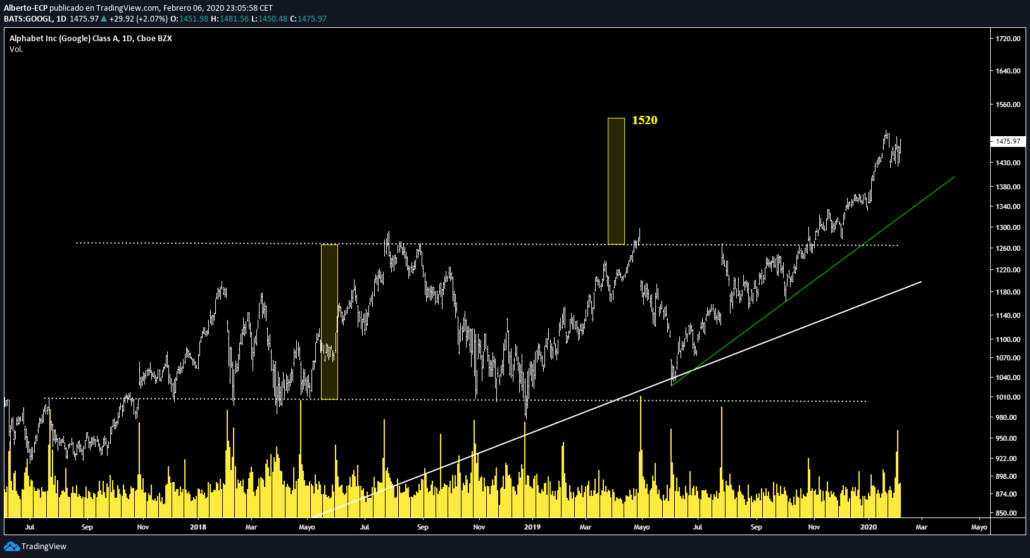The image size is (1030, 558).
Task: Select the yellow target box beside 1520
Action: [x=616, y=181]
